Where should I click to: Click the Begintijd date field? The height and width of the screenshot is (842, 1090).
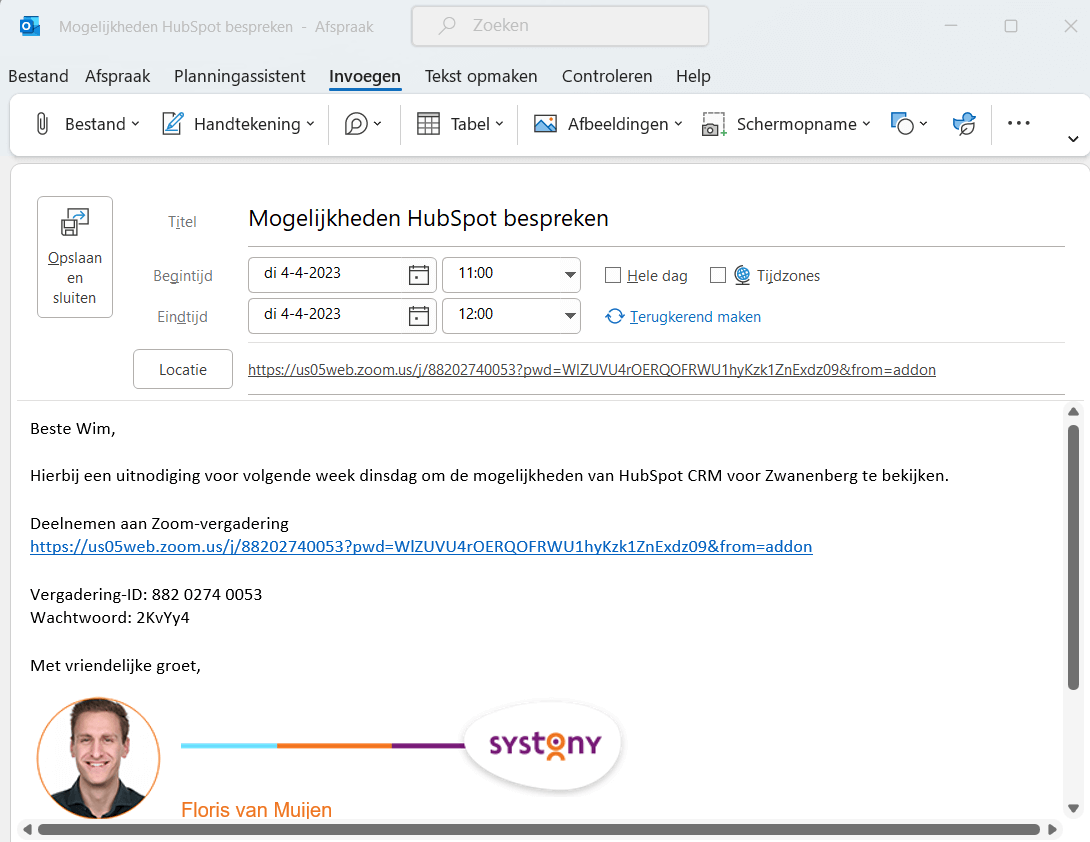pos(342,275)
